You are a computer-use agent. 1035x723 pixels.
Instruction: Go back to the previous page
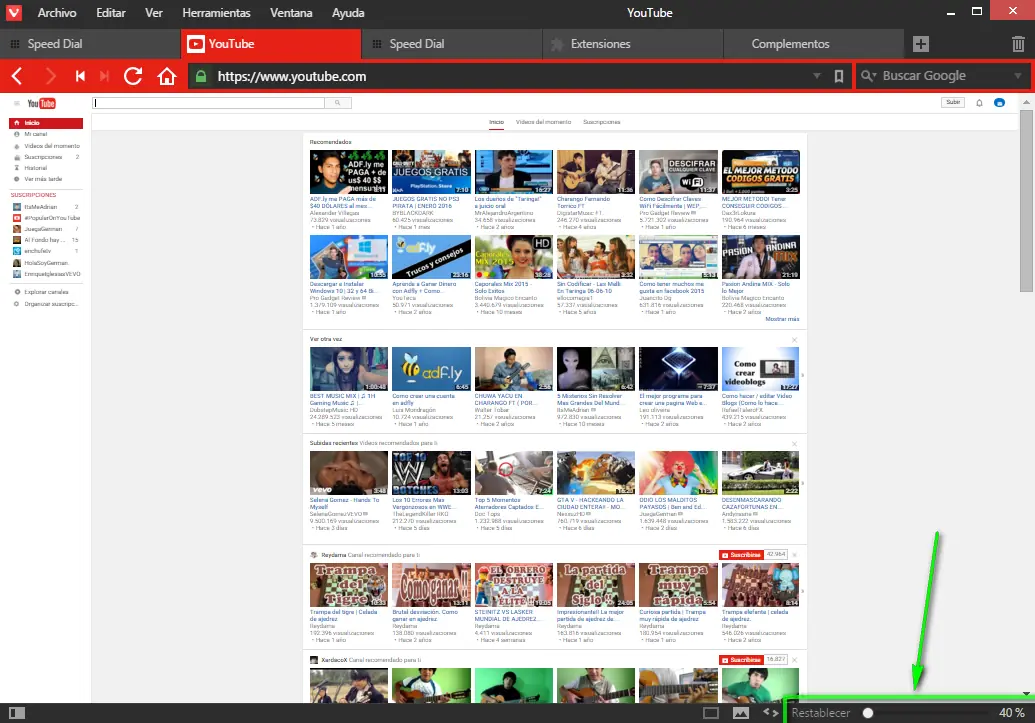pyautogui.click(x=17, y=76)
